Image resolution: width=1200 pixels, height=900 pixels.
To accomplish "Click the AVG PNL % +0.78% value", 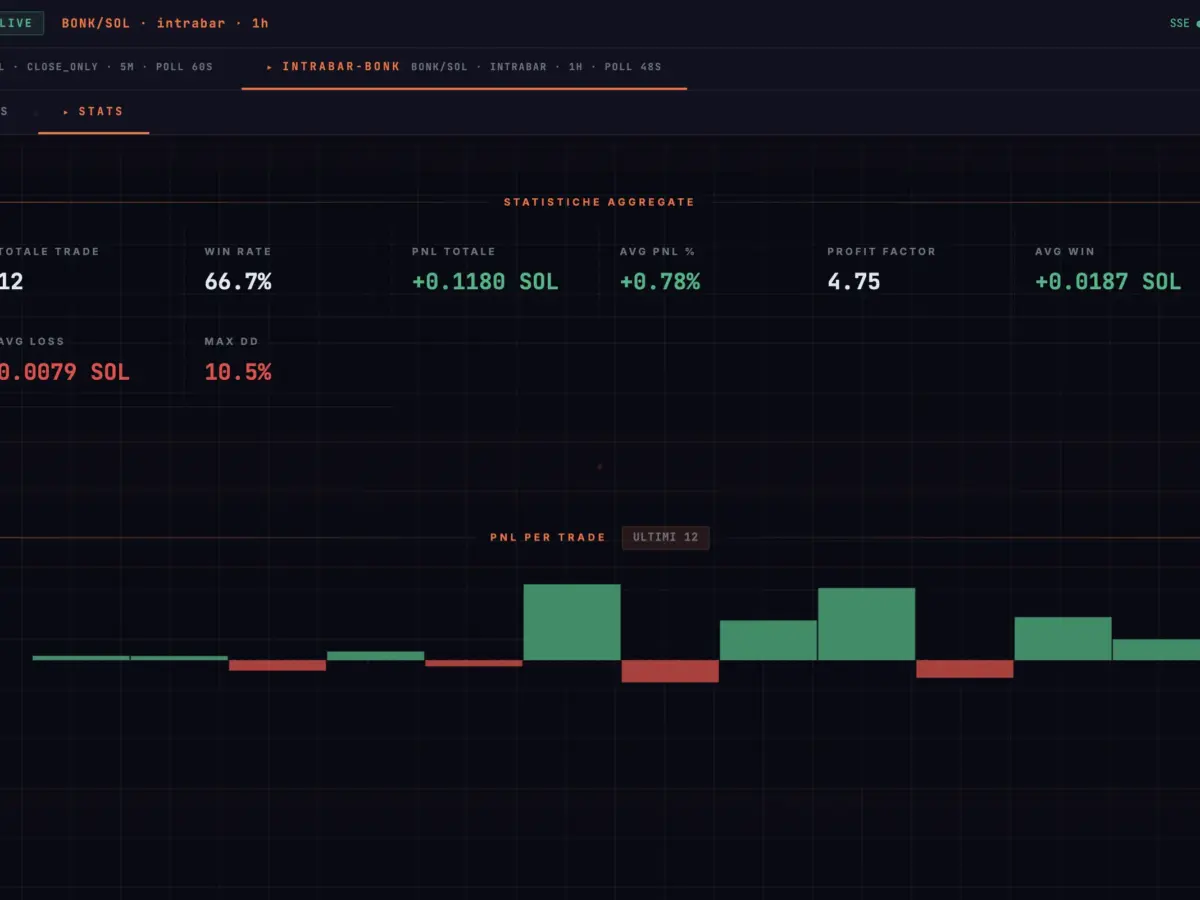I will coord(660,282).
